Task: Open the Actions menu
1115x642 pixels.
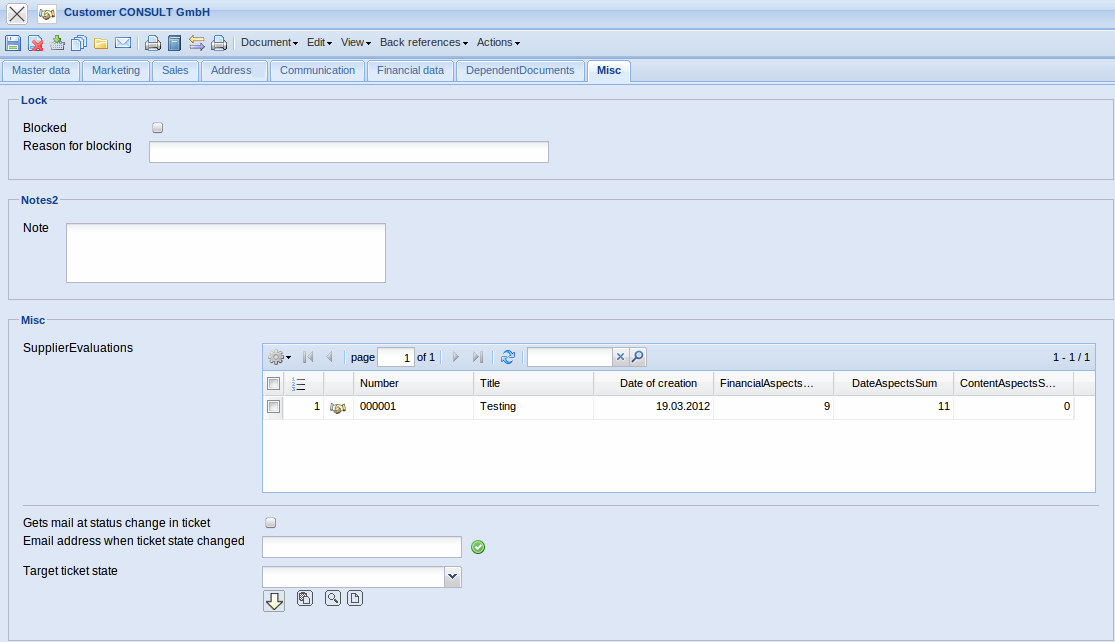Action: pos(498,43)
